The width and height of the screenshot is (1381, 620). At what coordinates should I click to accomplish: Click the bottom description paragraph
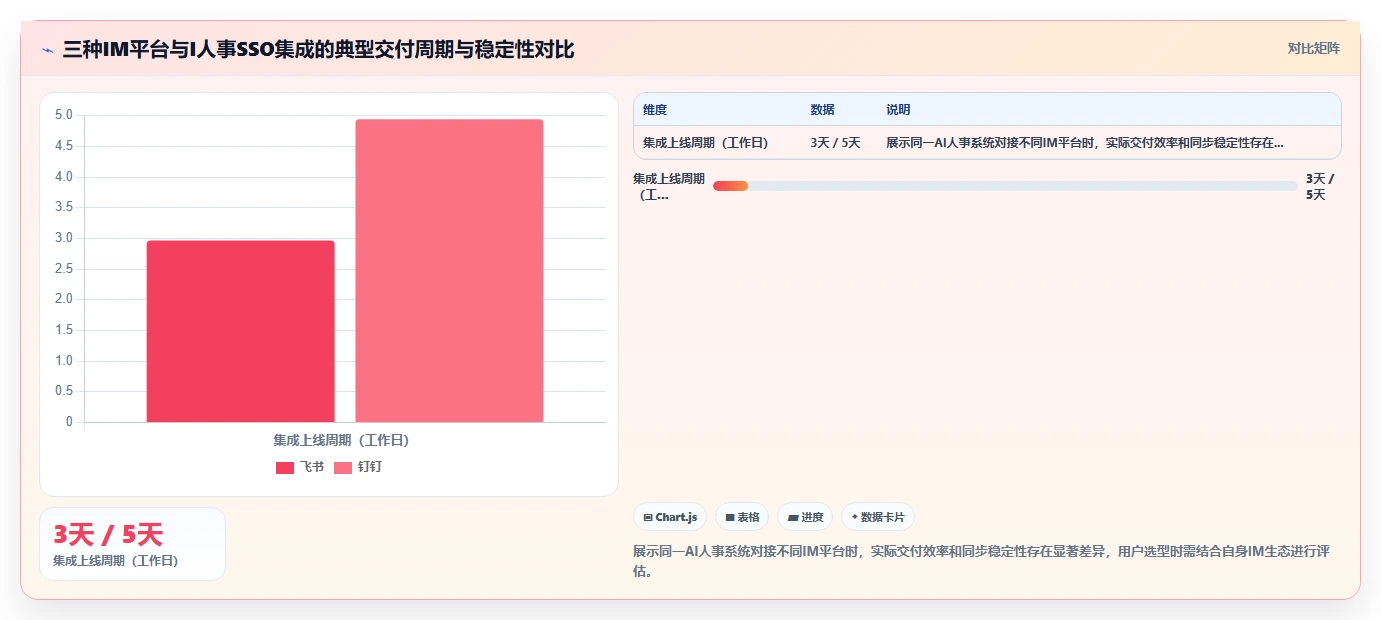(x=981, y=561)
